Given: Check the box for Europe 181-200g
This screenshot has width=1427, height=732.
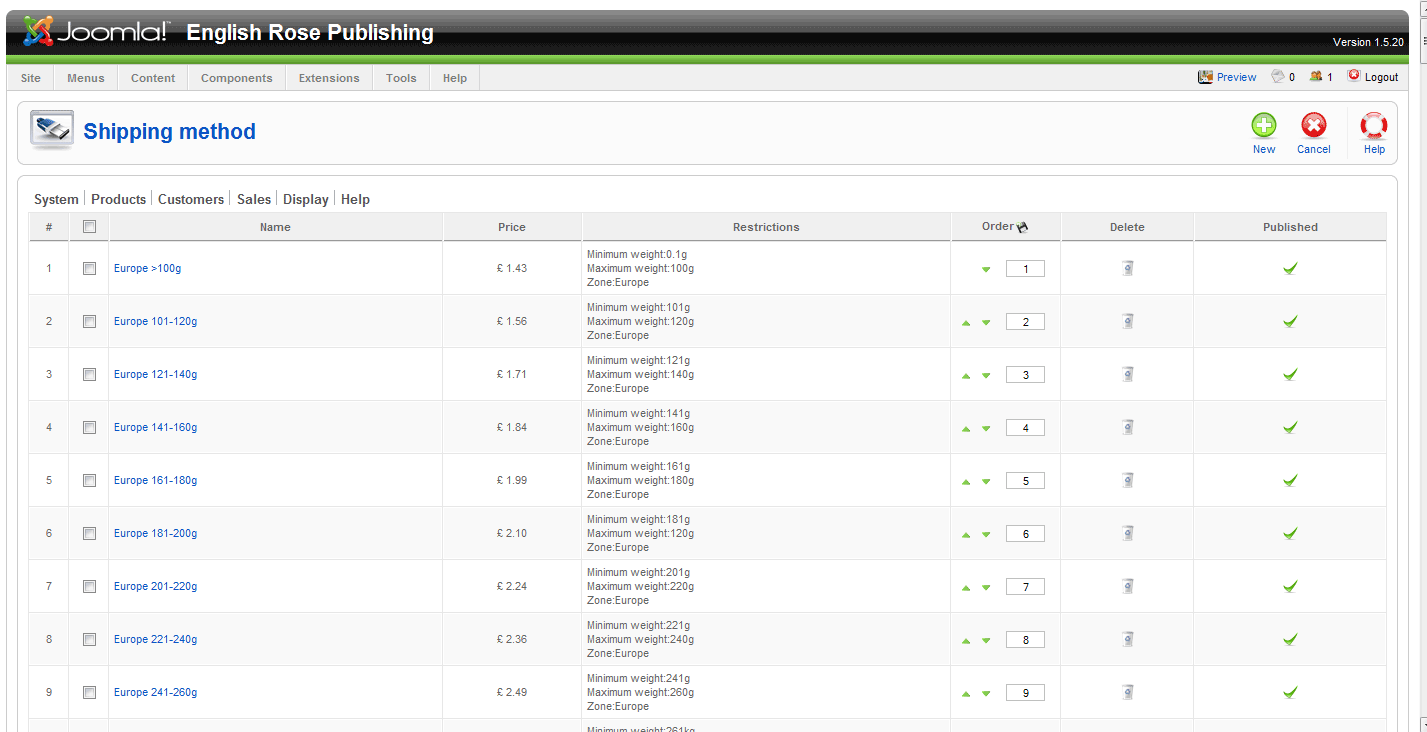Looking at the screenshot, I should tap(89, 533).
